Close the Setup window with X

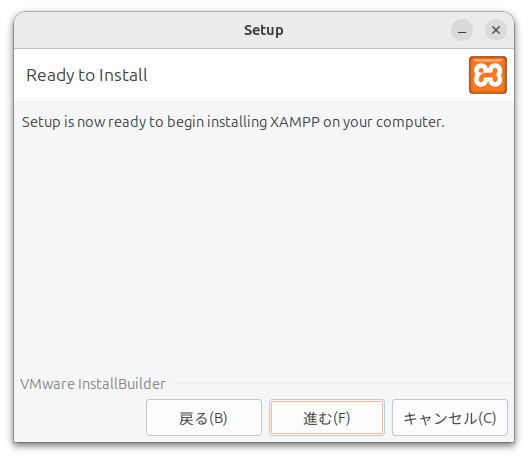coord(496,30)
